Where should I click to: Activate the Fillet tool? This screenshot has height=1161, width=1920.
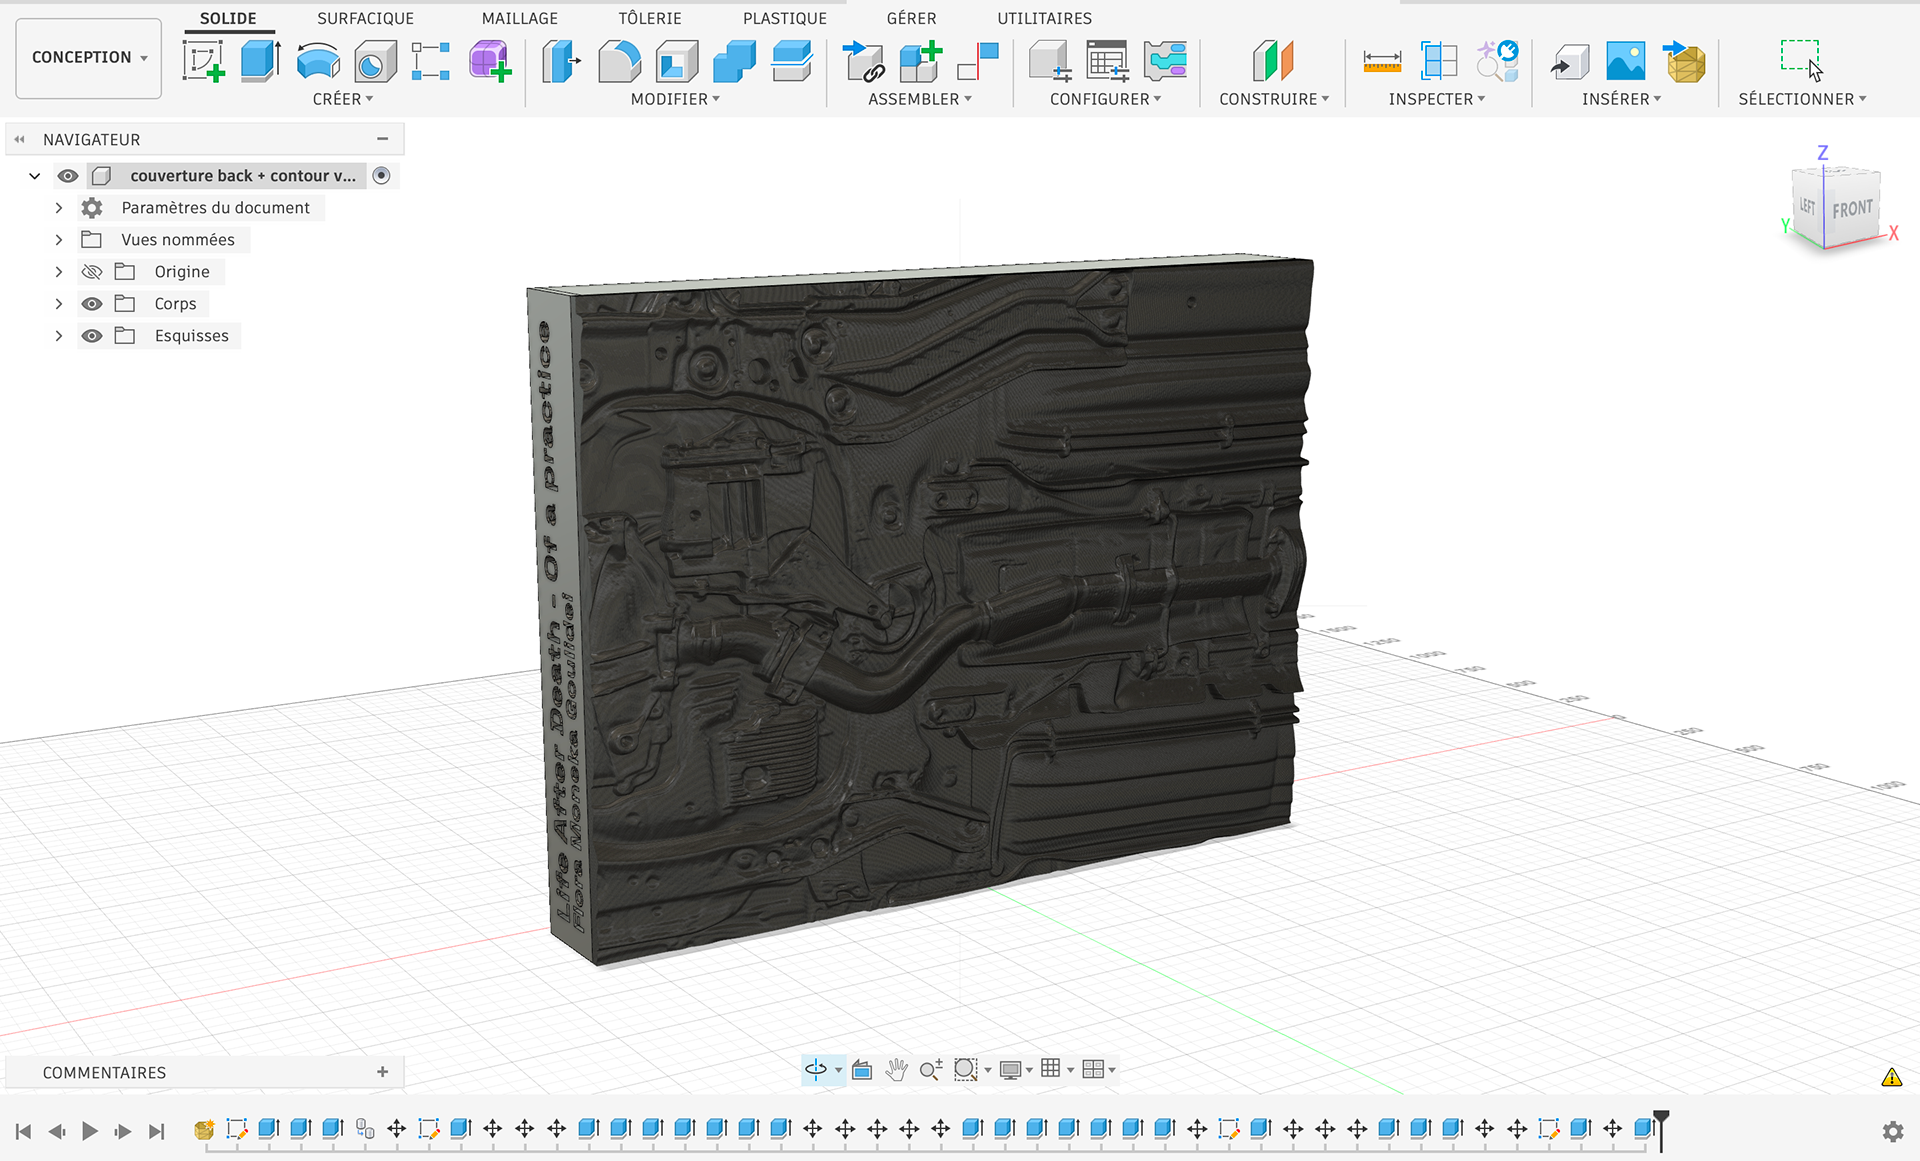click(x=619, y=61)
